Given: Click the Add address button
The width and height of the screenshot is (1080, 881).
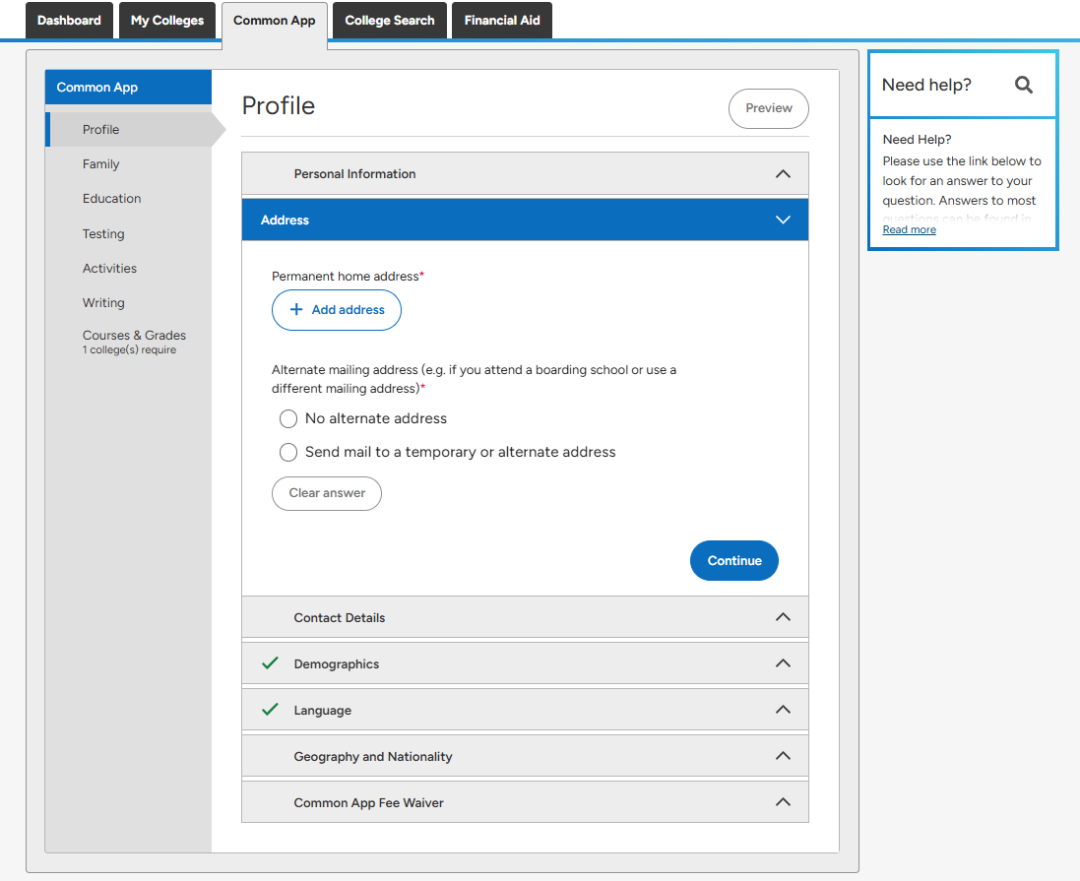Looking at the screenshot, I should coord(337,310).
